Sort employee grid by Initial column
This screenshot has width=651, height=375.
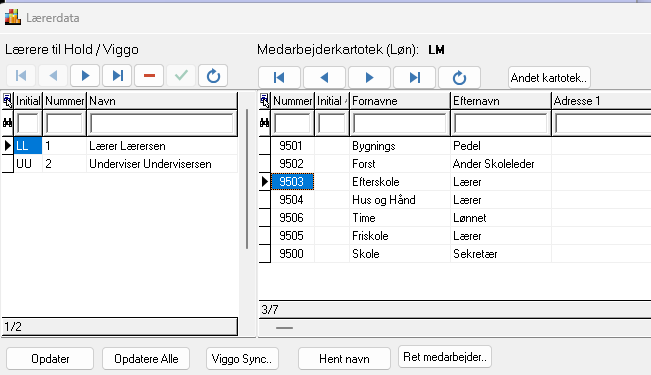coord(332,101)
